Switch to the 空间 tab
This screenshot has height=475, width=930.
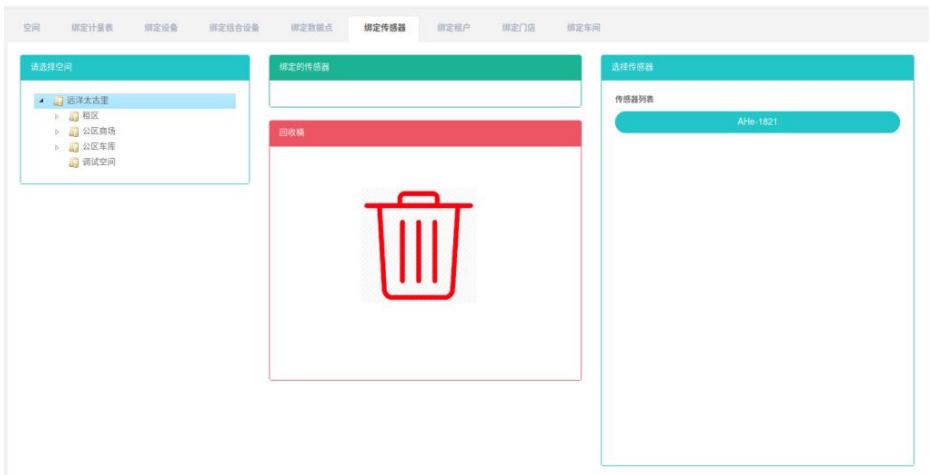[x=31, y=27]
